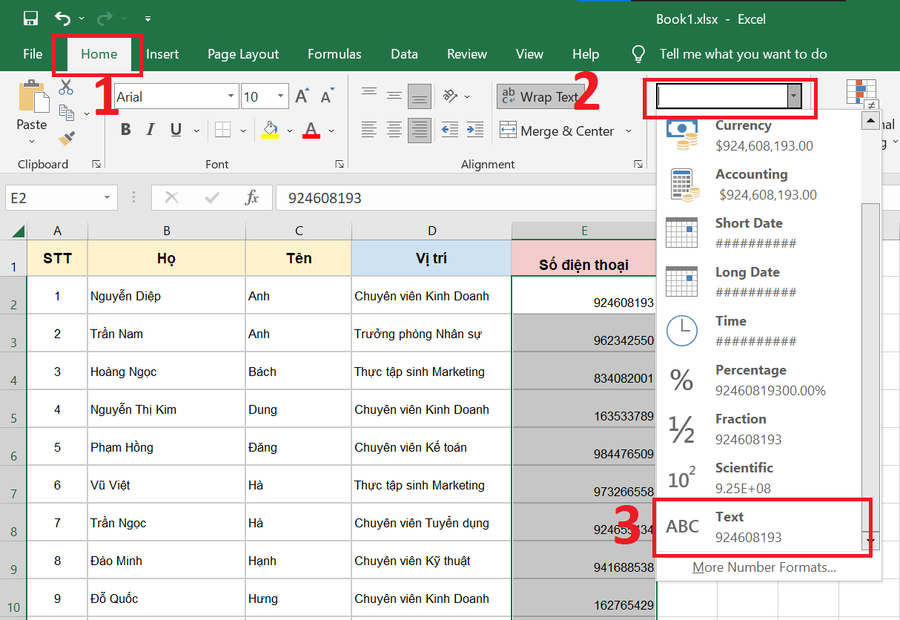Open the File tab
Viewport: 900px width, 620px height.
pyautogui.click(x=33, y=54)
